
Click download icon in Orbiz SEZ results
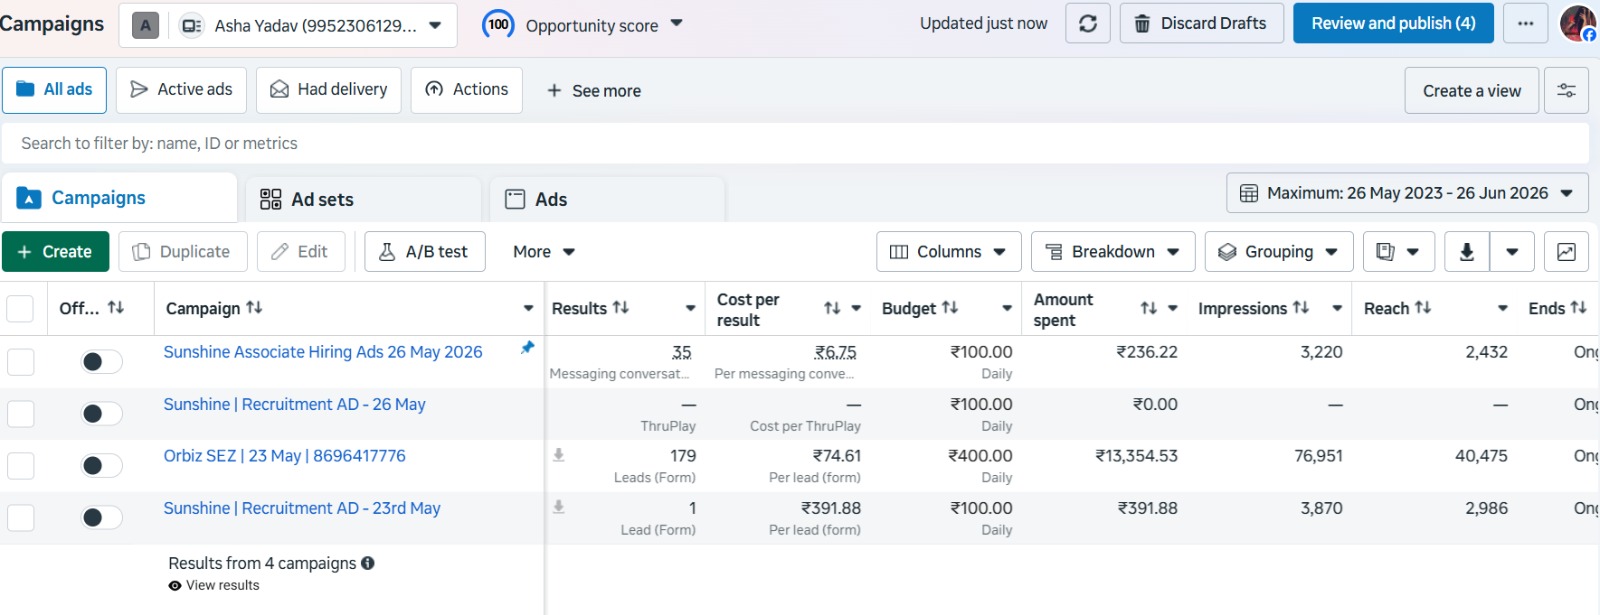point(559,455)
